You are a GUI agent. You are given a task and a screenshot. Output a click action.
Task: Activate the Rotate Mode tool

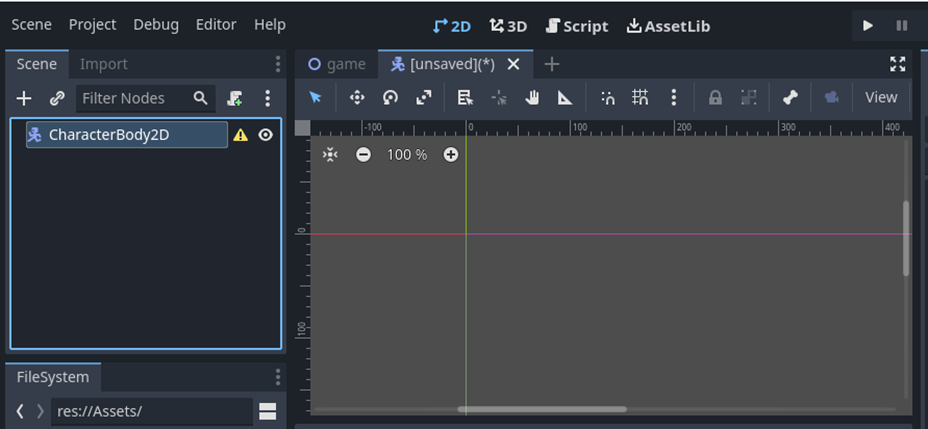390,98
